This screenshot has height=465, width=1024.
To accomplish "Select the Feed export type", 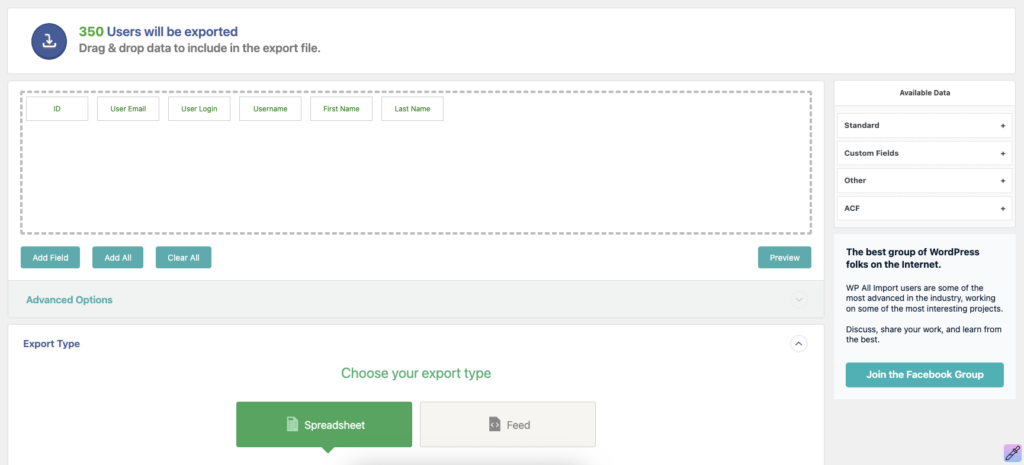I will click(x=507, y=425).
